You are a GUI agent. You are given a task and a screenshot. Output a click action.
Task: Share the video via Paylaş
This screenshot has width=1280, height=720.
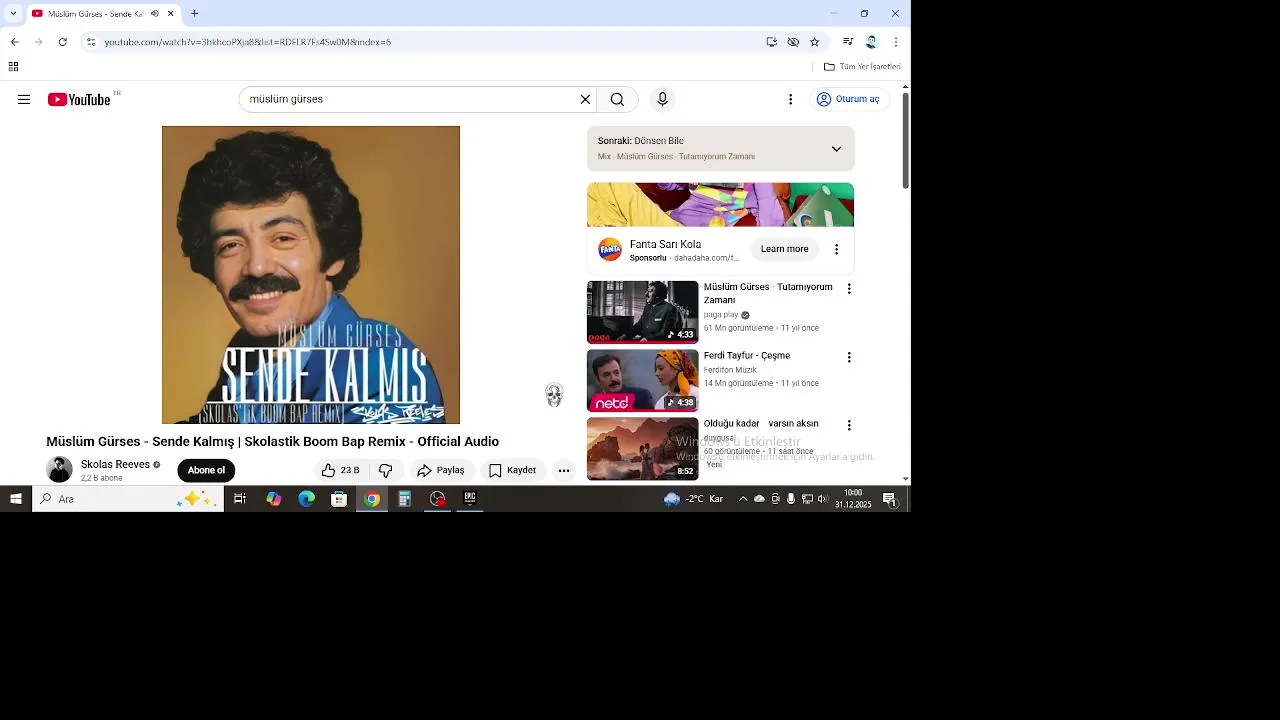441,470
